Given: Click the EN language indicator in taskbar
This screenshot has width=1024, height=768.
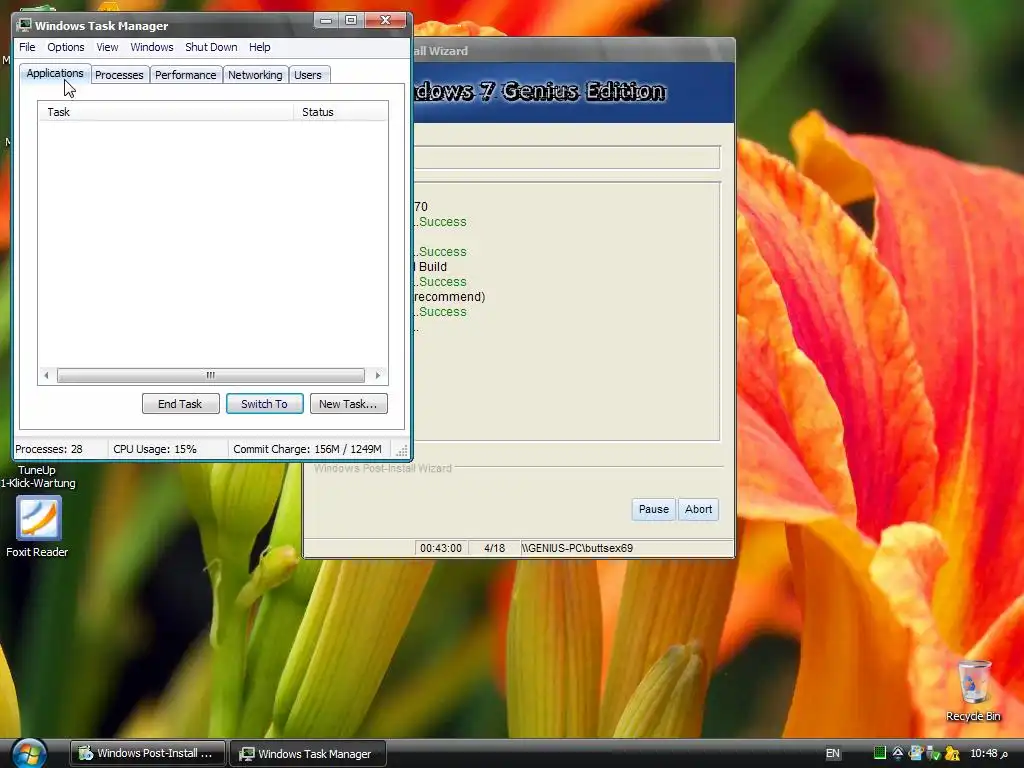Looking at the screenshot, I should (x=833, y=753).
